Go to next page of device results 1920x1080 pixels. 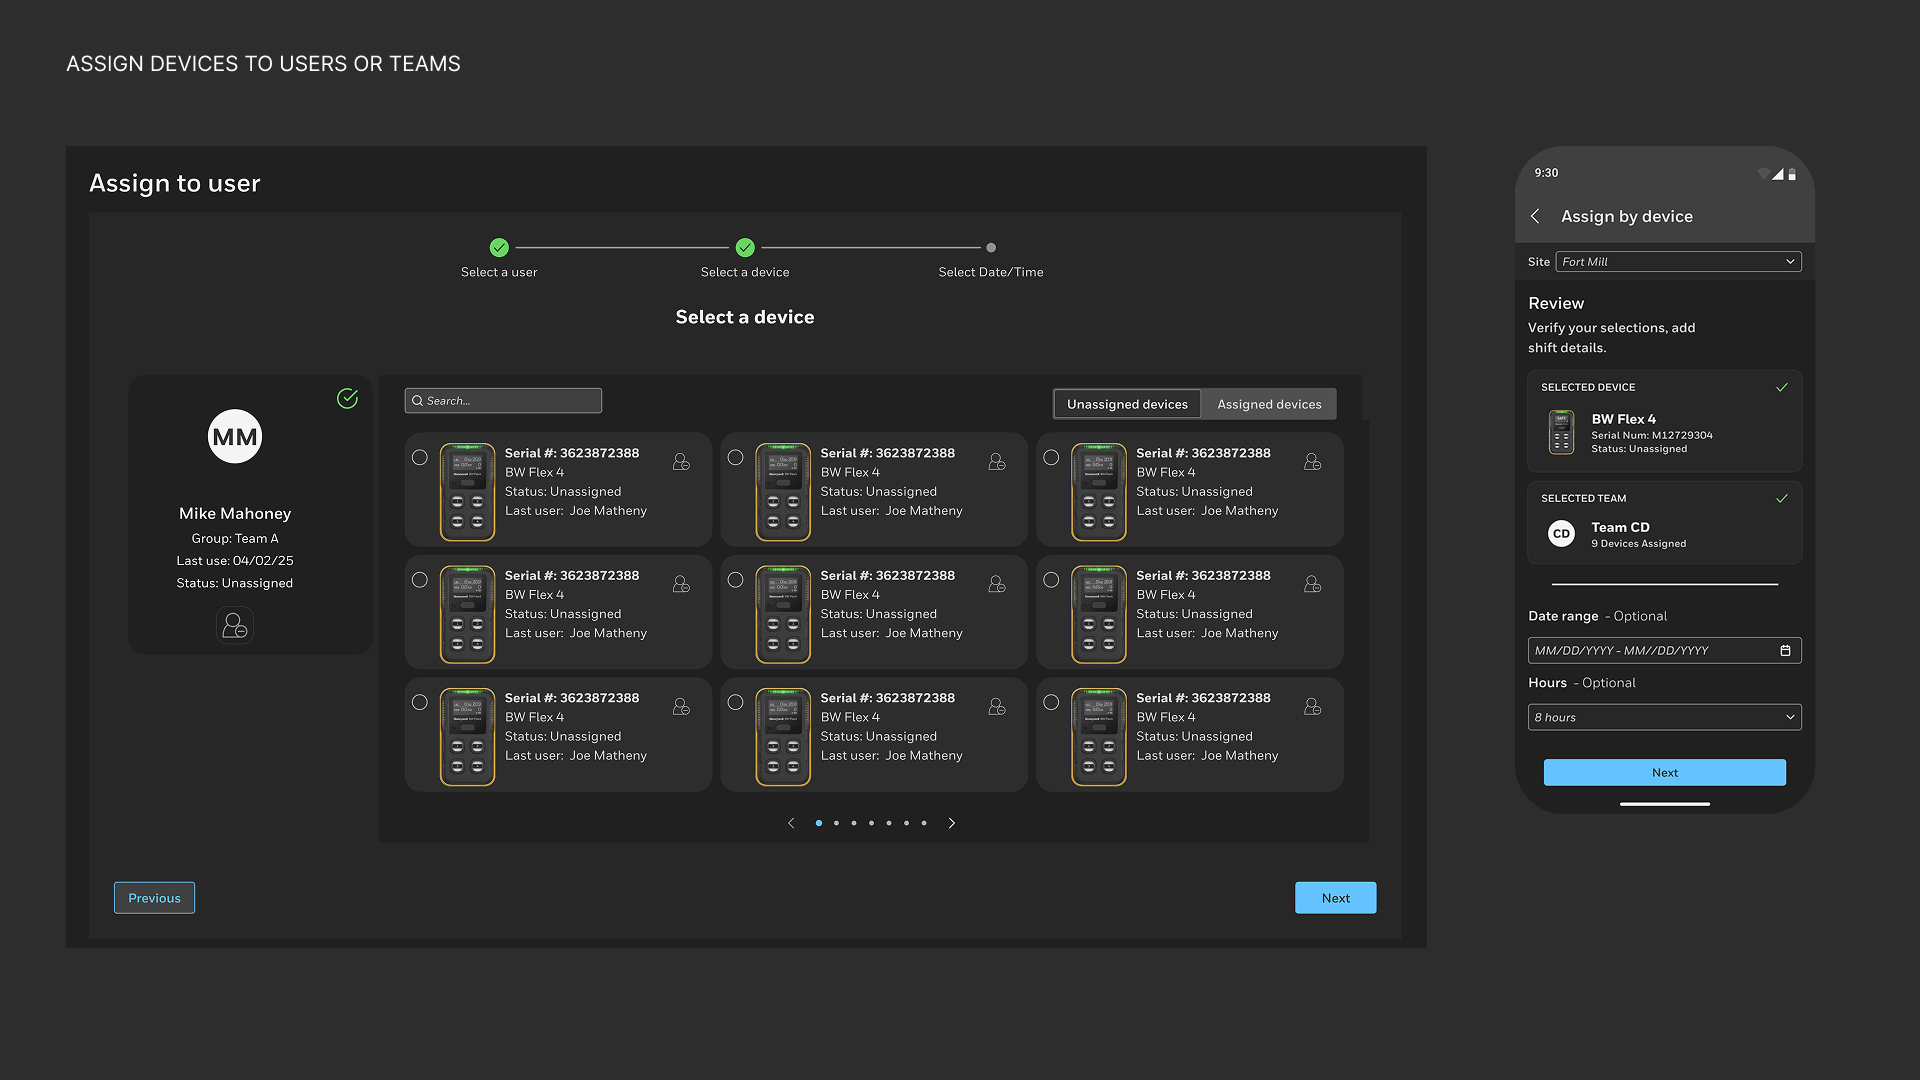(x=951, y=823)
